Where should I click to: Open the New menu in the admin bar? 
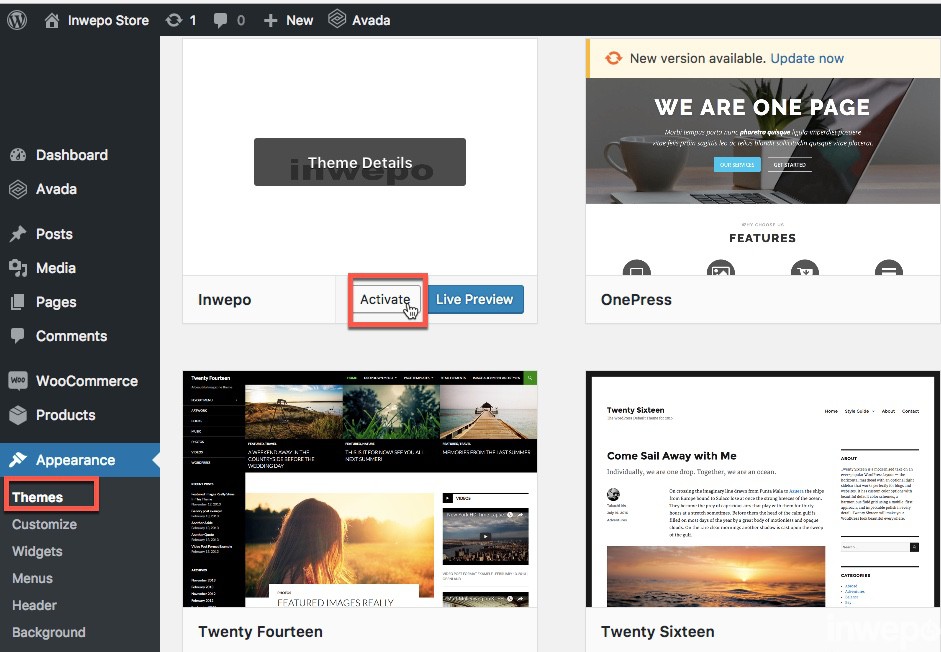288,19
